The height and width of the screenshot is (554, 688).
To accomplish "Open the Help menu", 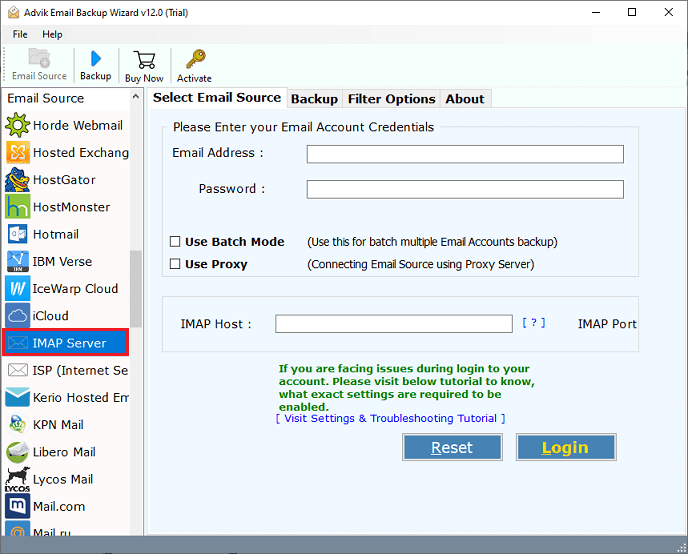I will (52, 34).
